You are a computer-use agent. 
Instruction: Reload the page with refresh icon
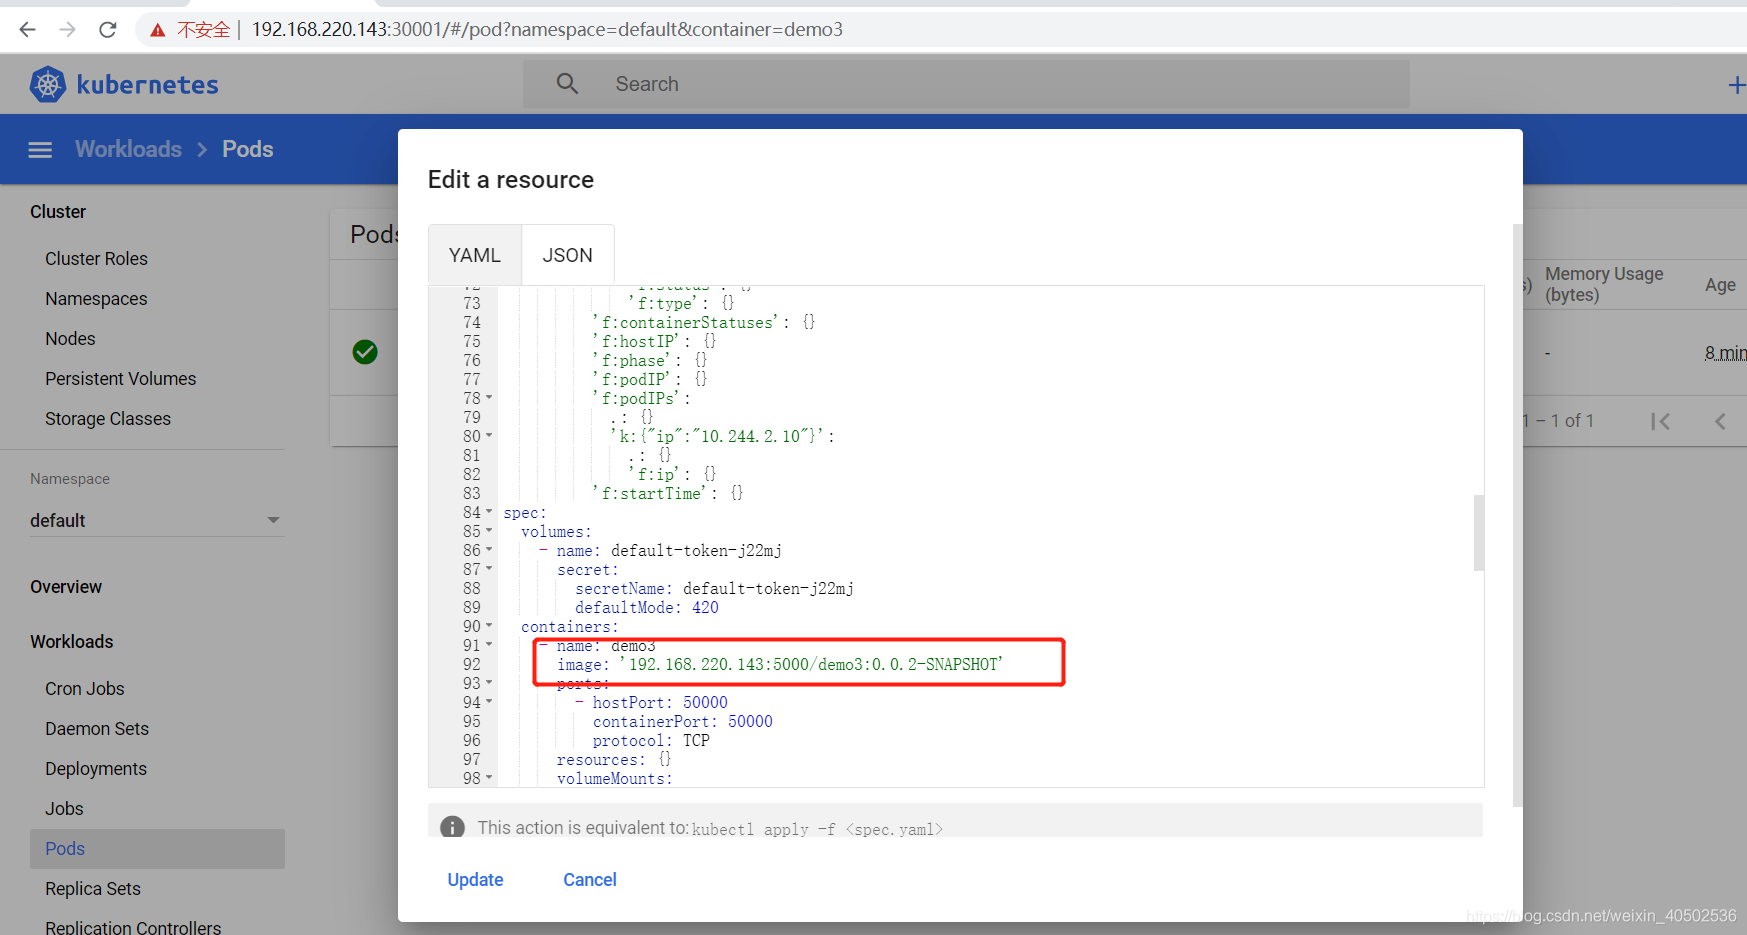coord(108,30)
